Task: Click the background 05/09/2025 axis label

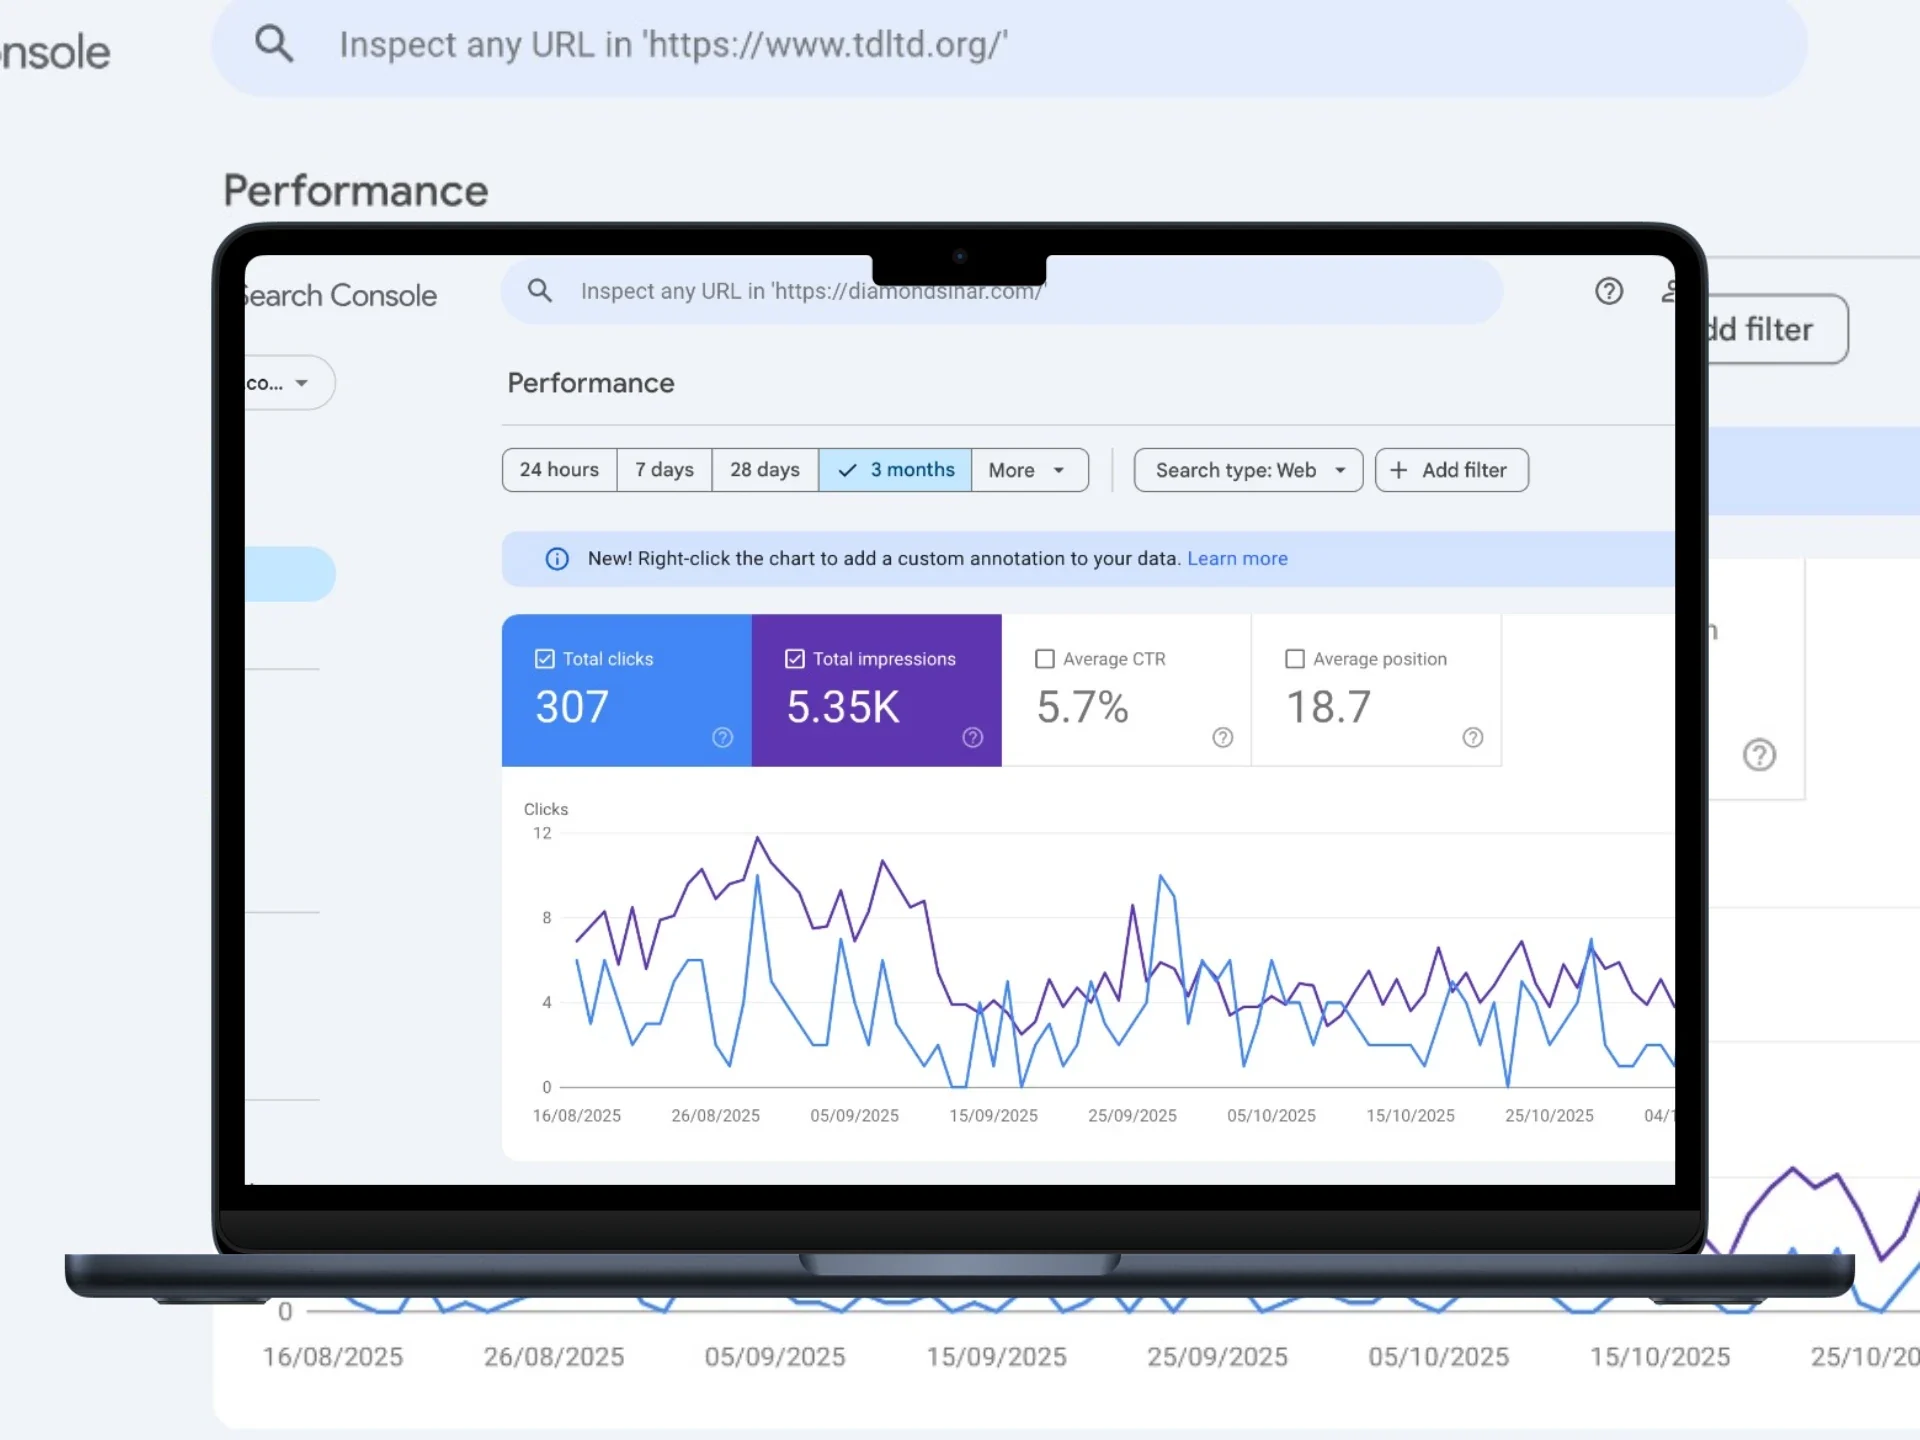Action: click(775, 1357)
